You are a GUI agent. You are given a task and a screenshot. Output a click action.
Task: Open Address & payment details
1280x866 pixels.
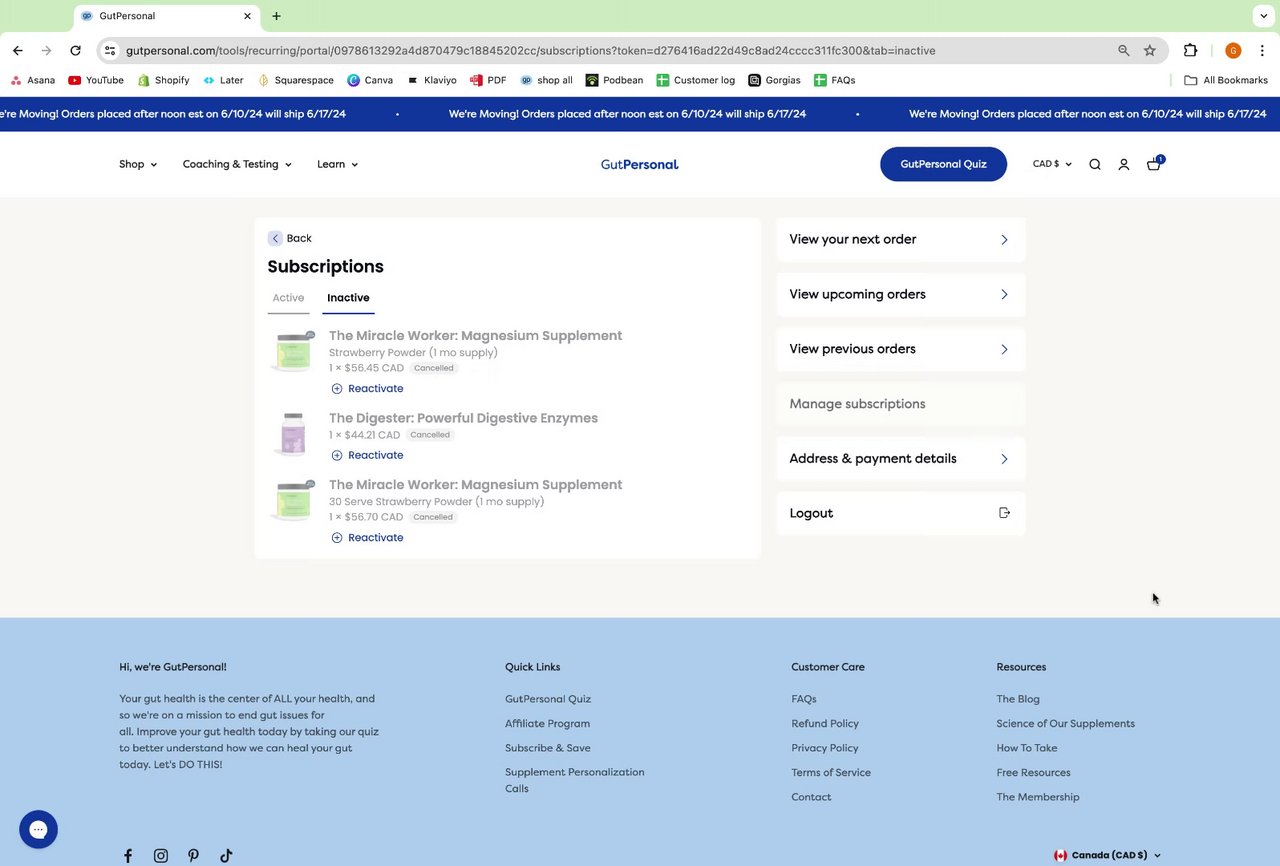900,459
